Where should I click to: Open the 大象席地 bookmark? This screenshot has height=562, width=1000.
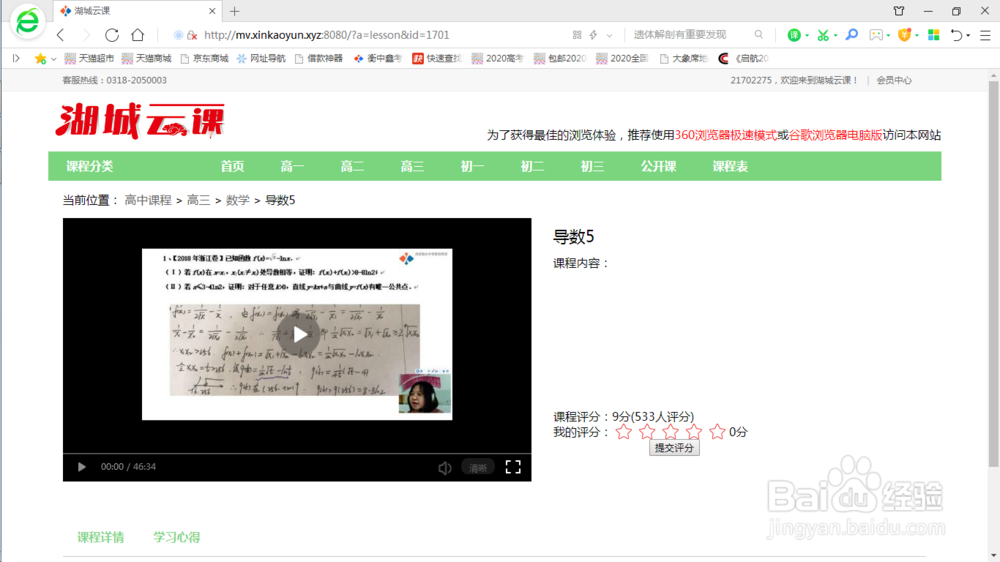683,58
